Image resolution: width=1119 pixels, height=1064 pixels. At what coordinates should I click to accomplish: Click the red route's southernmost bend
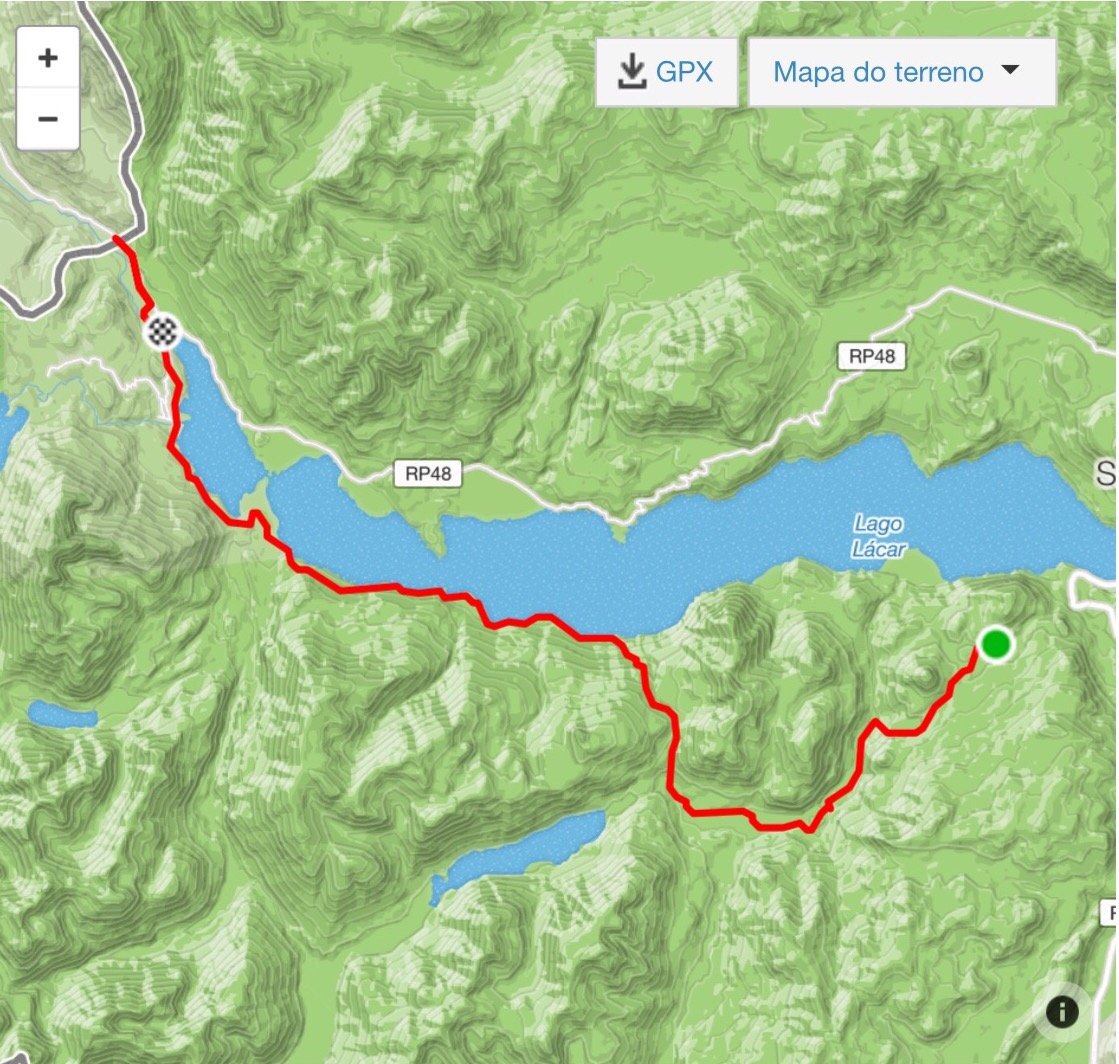point(808,829)
